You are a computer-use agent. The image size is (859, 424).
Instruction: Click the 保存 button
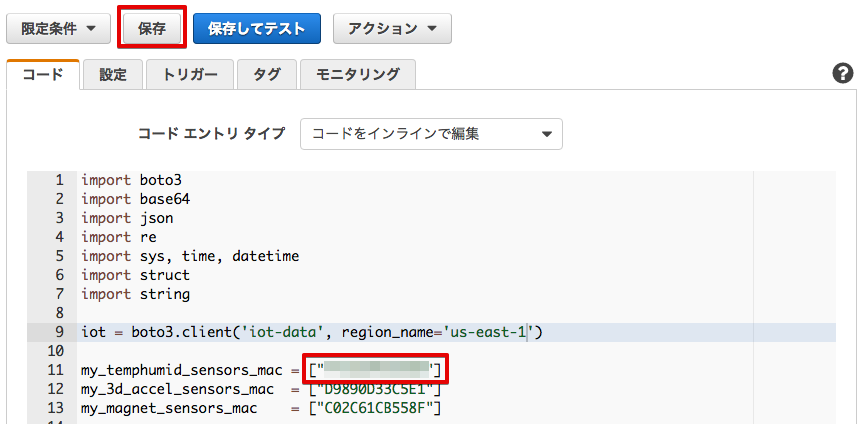coord(152,28)
